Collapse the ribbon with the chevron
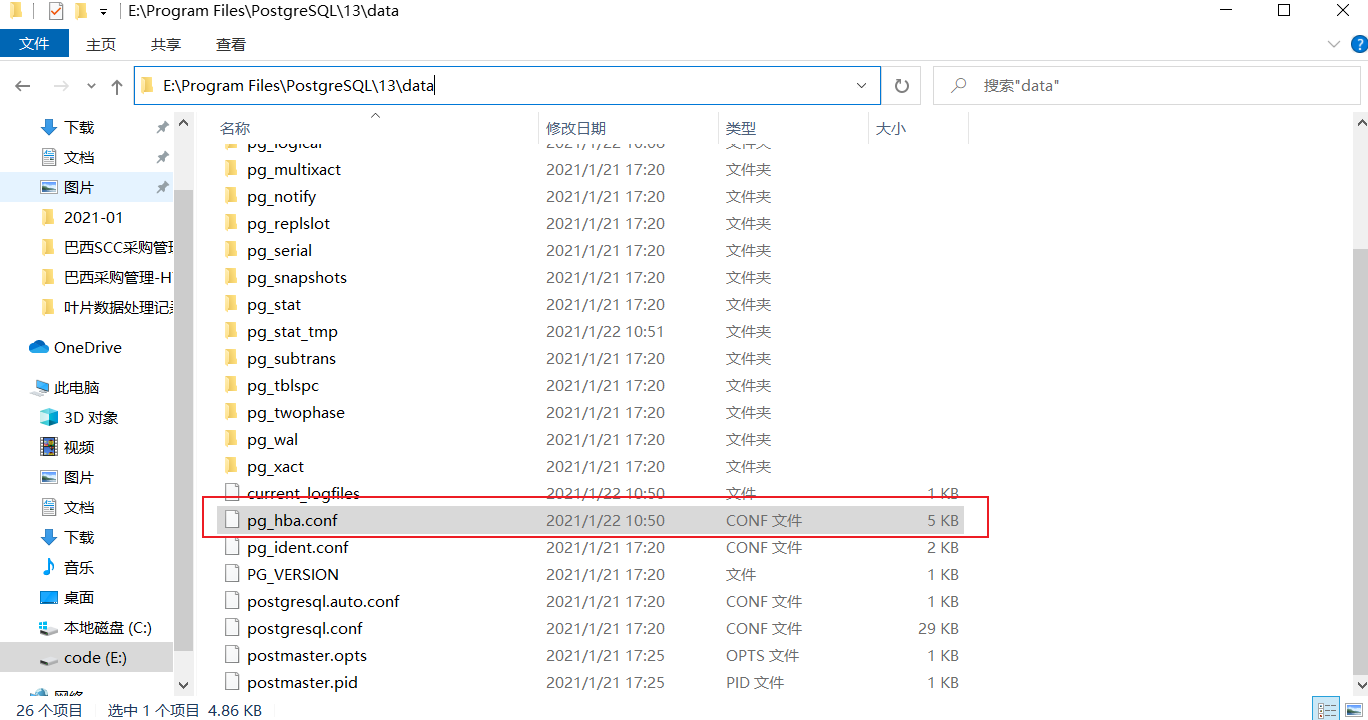Image resolution: width=1368 pixels, height=720 pixels. point(1334,43)
